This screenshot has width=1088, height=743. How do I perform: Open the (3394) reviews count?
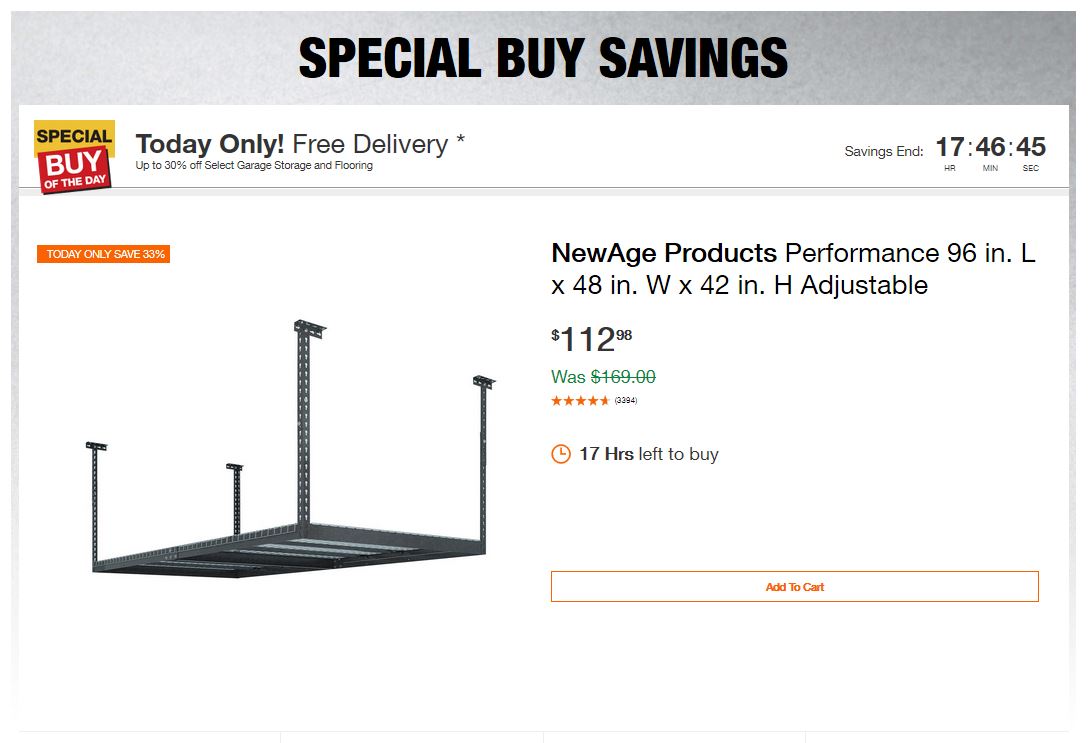pyautogui.click(x=626, y=401)
